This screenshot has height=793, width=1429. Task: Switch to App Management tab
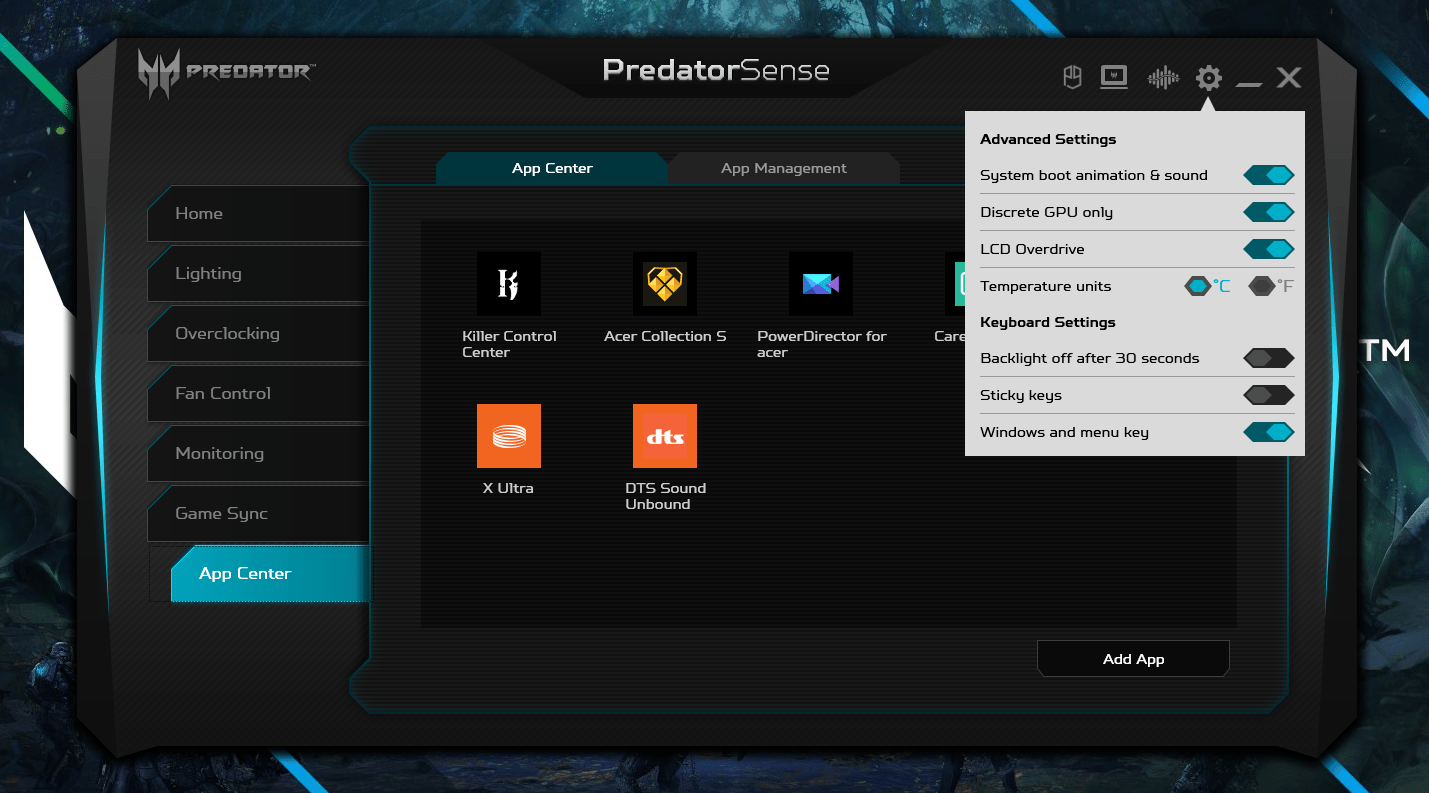pyautogui.click(x=783, y=168)
